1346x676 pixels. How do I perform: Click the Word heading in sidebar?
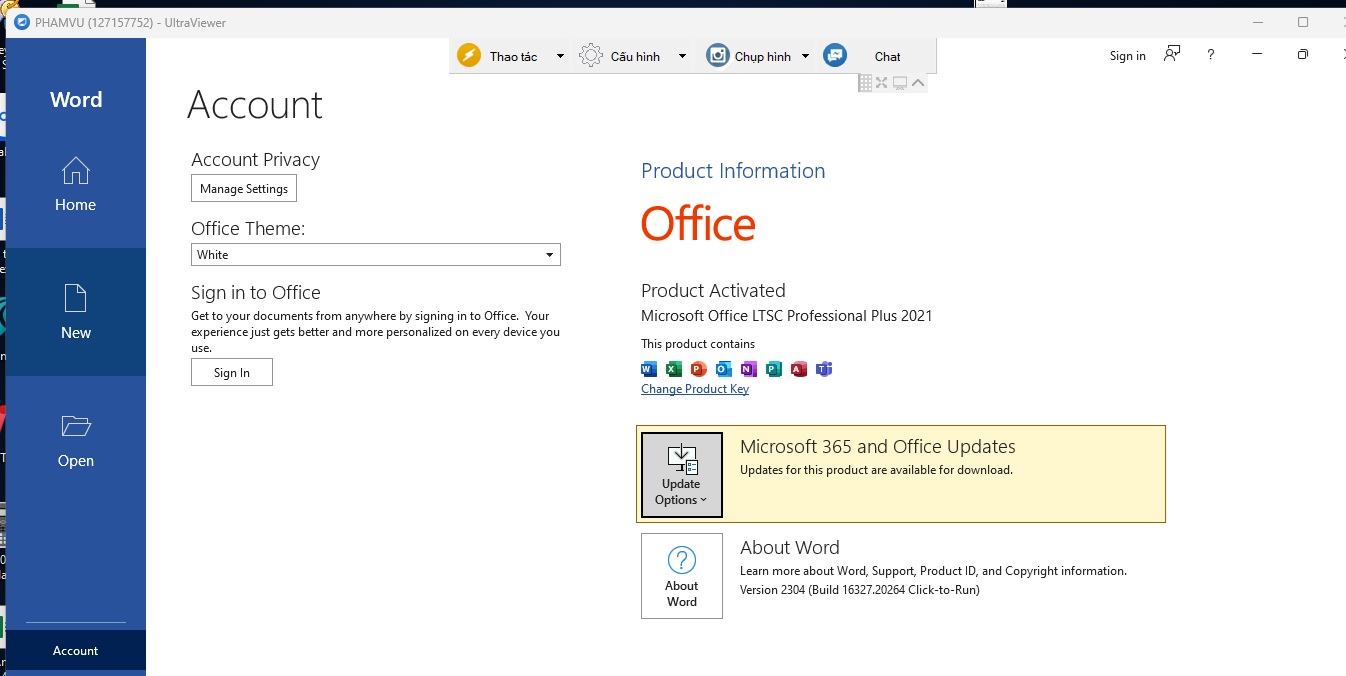(76, 99)
